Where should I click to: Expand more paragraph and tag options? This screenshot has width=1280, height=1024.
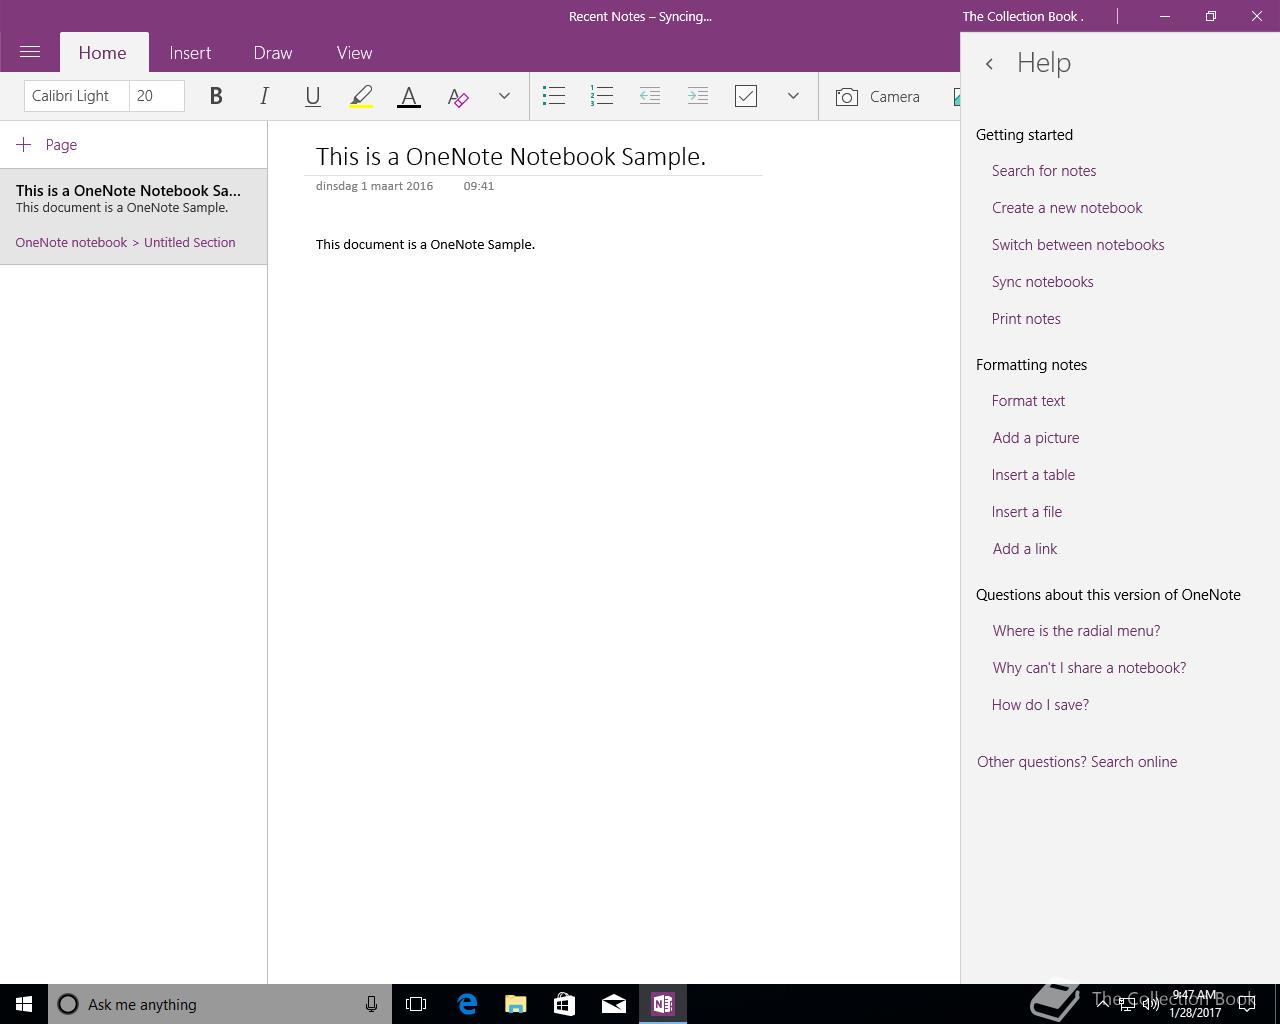point(793,96)
